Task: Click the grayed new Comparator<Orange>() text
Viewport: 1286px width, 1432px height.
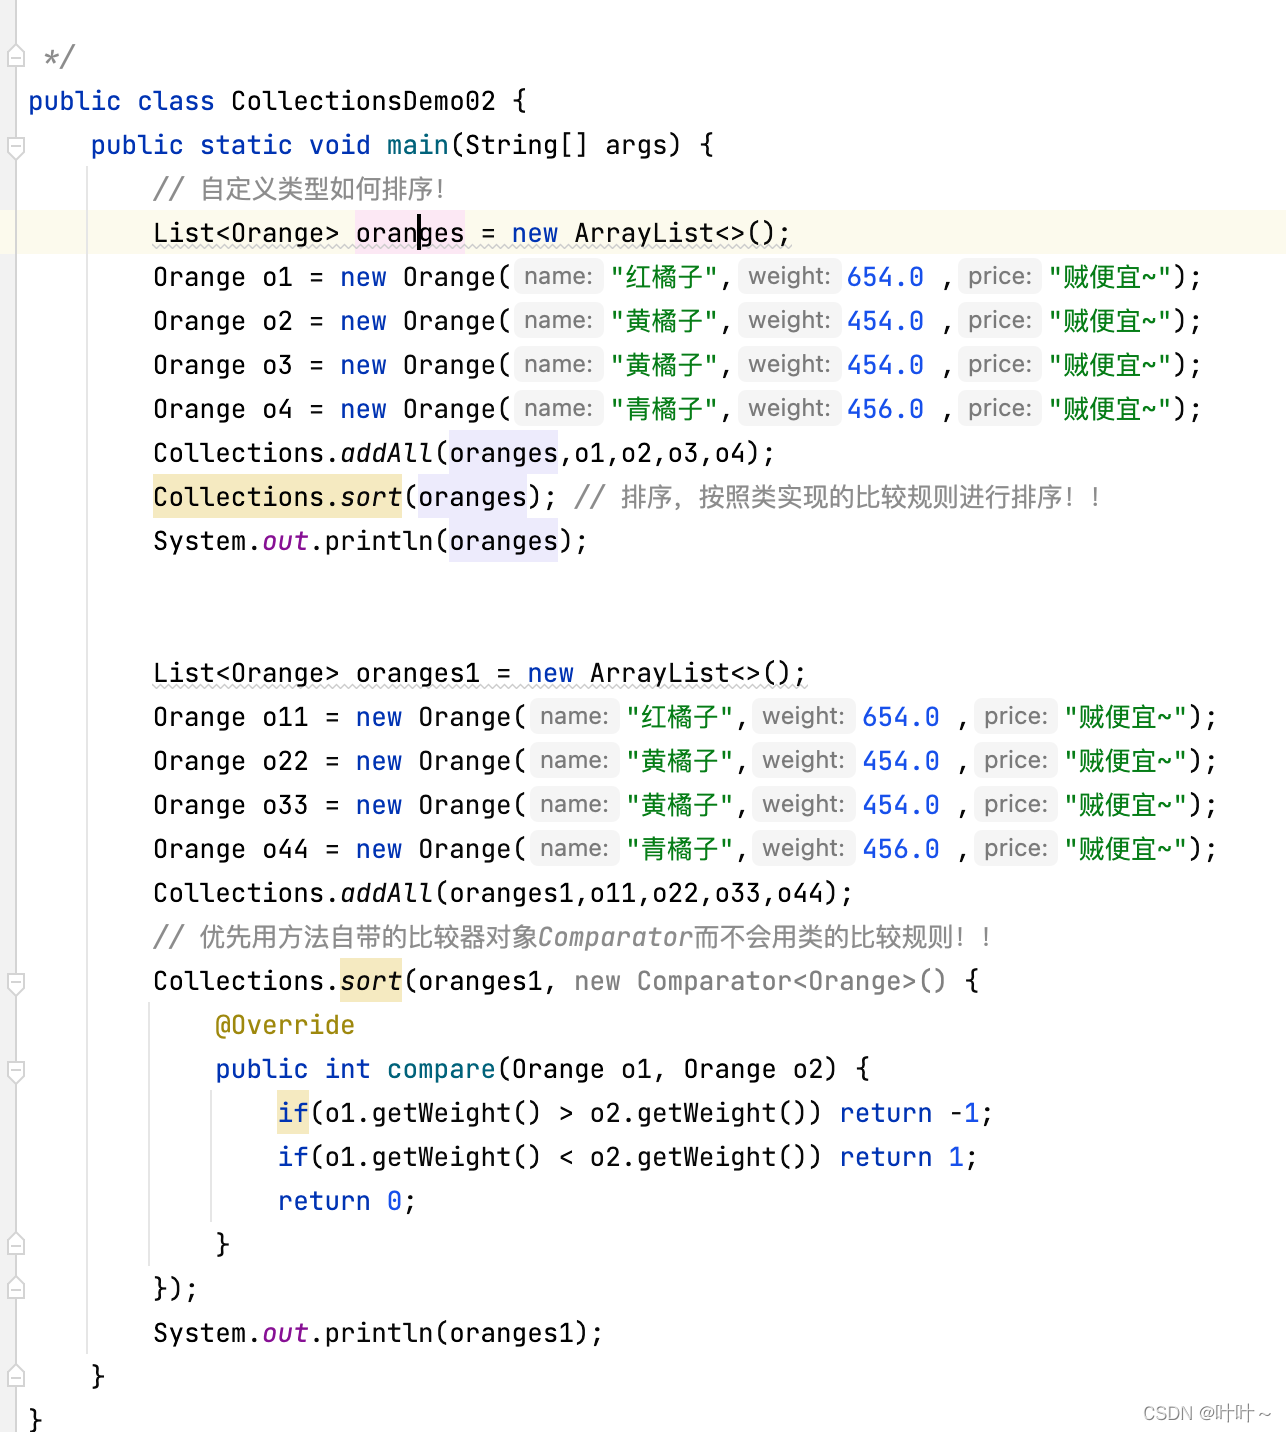Action: (760, 981)
